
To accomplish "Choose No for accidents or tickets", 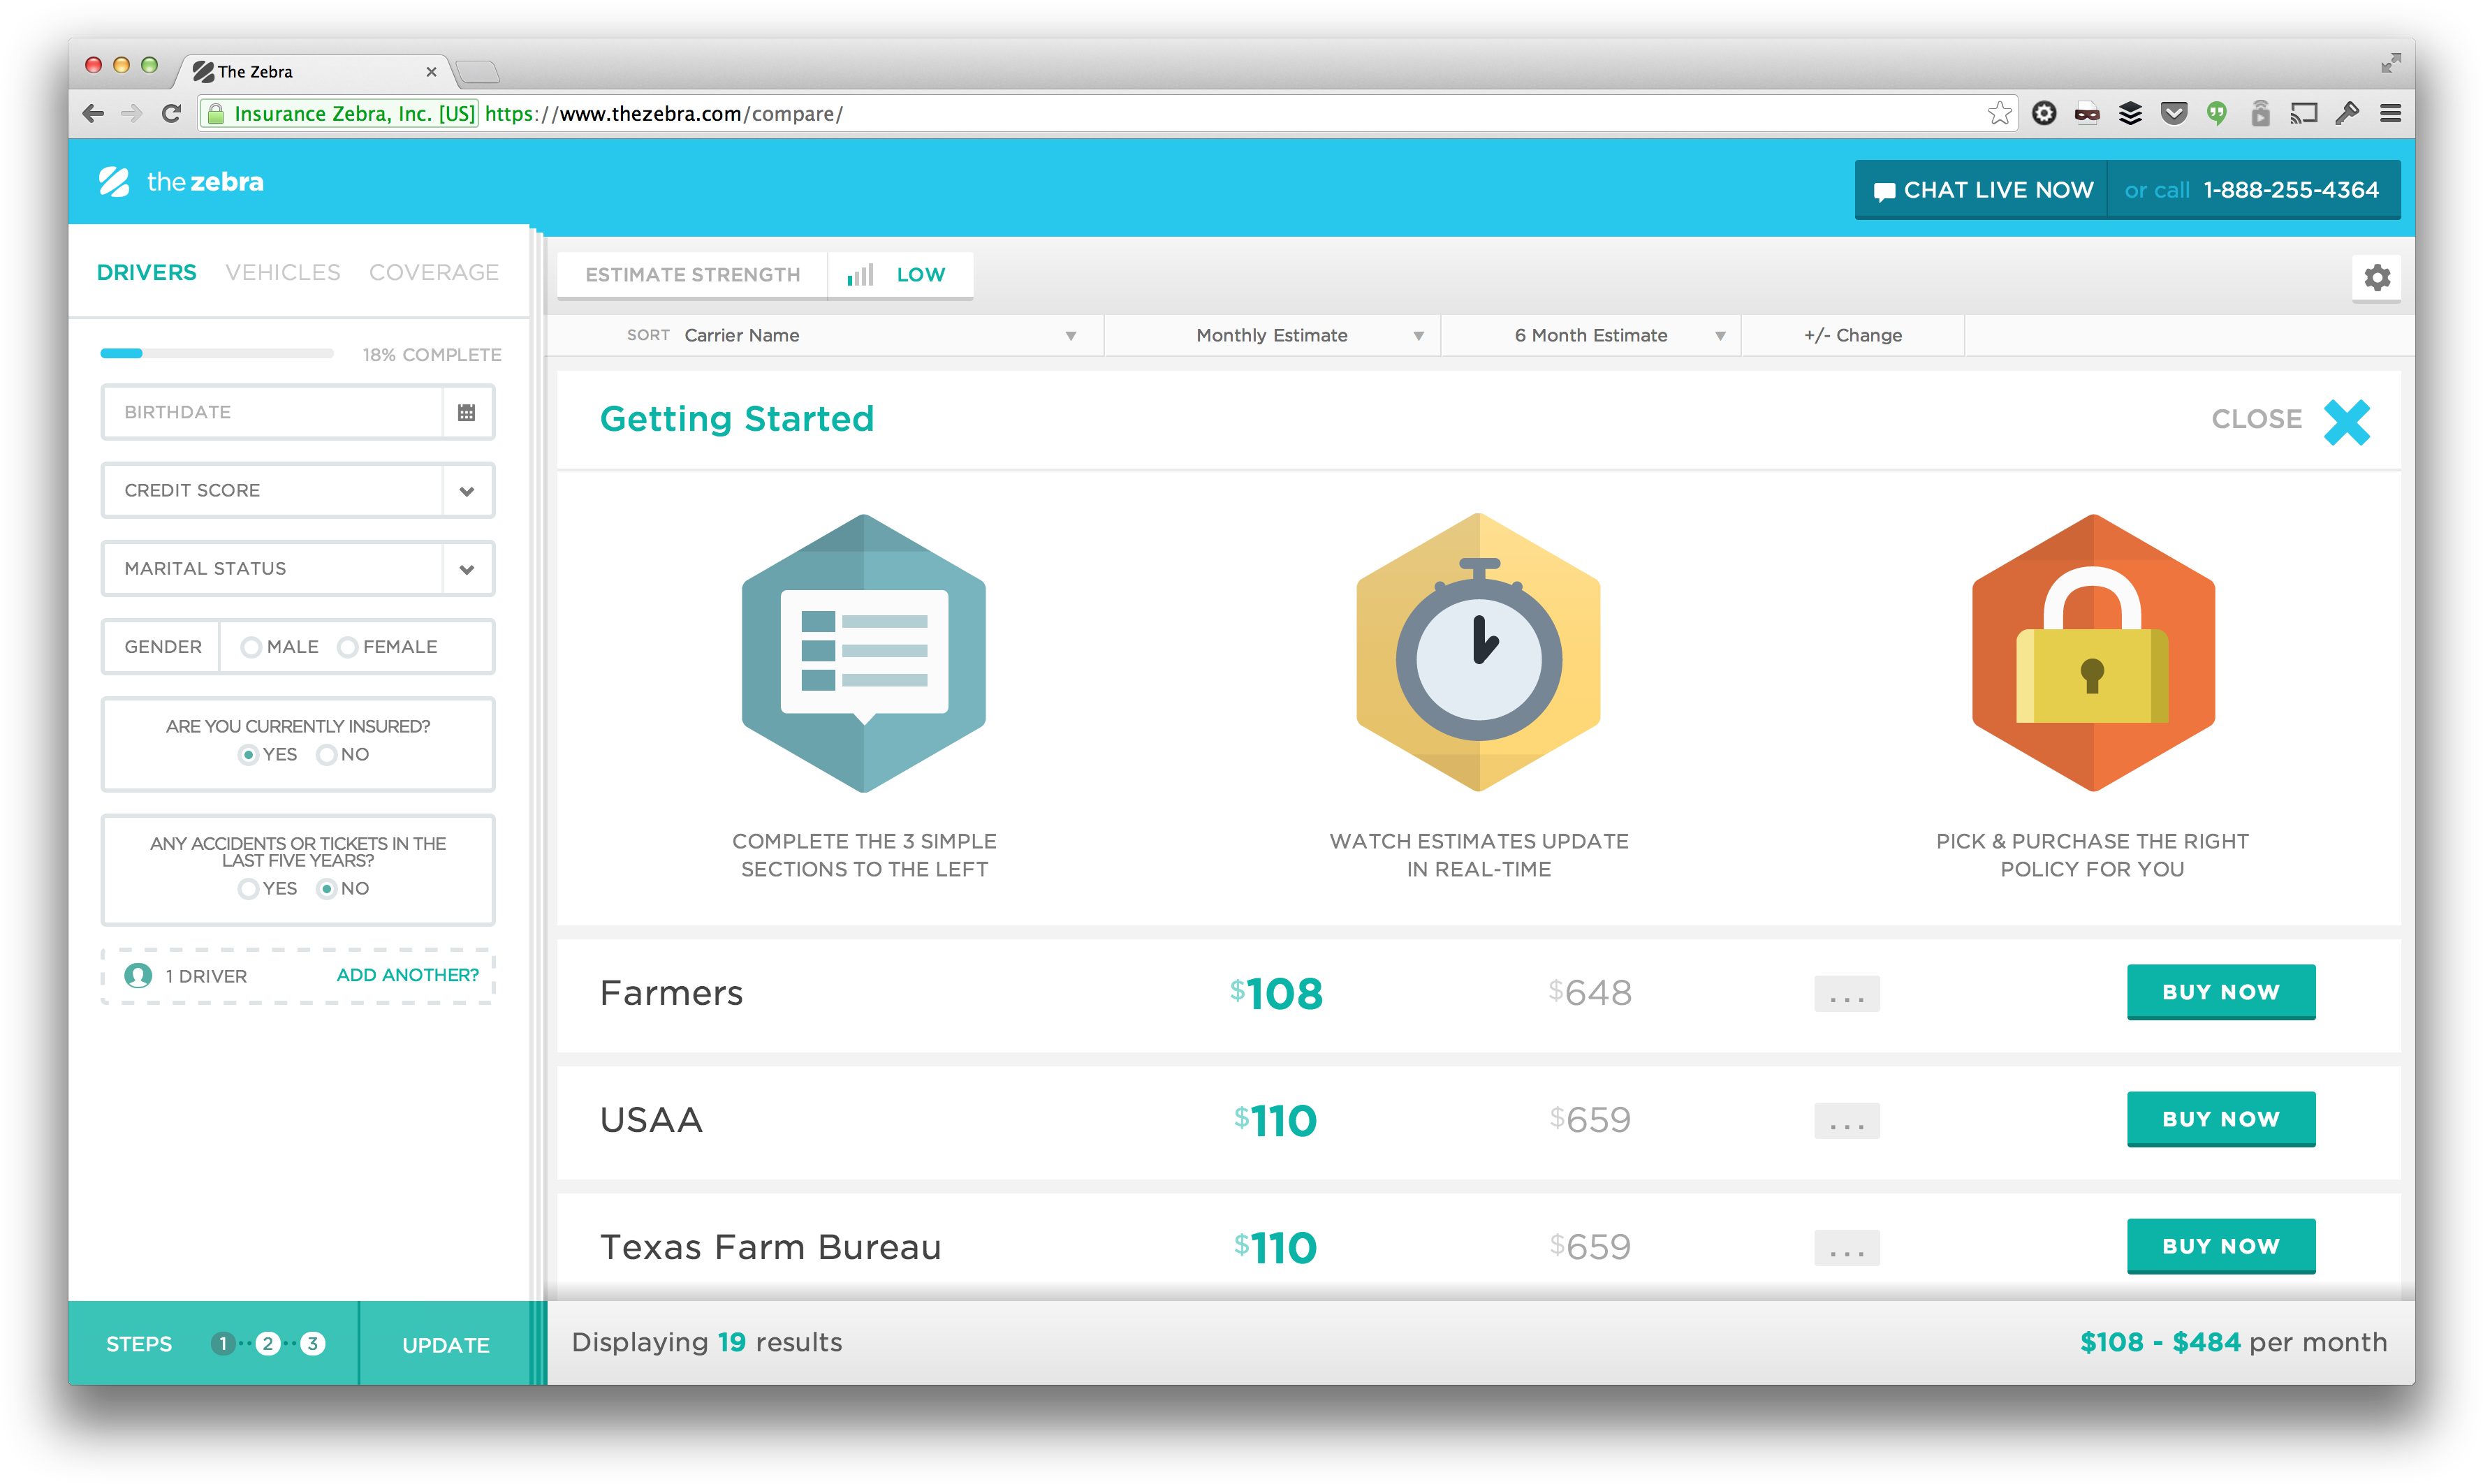I will tap(326, 889).
